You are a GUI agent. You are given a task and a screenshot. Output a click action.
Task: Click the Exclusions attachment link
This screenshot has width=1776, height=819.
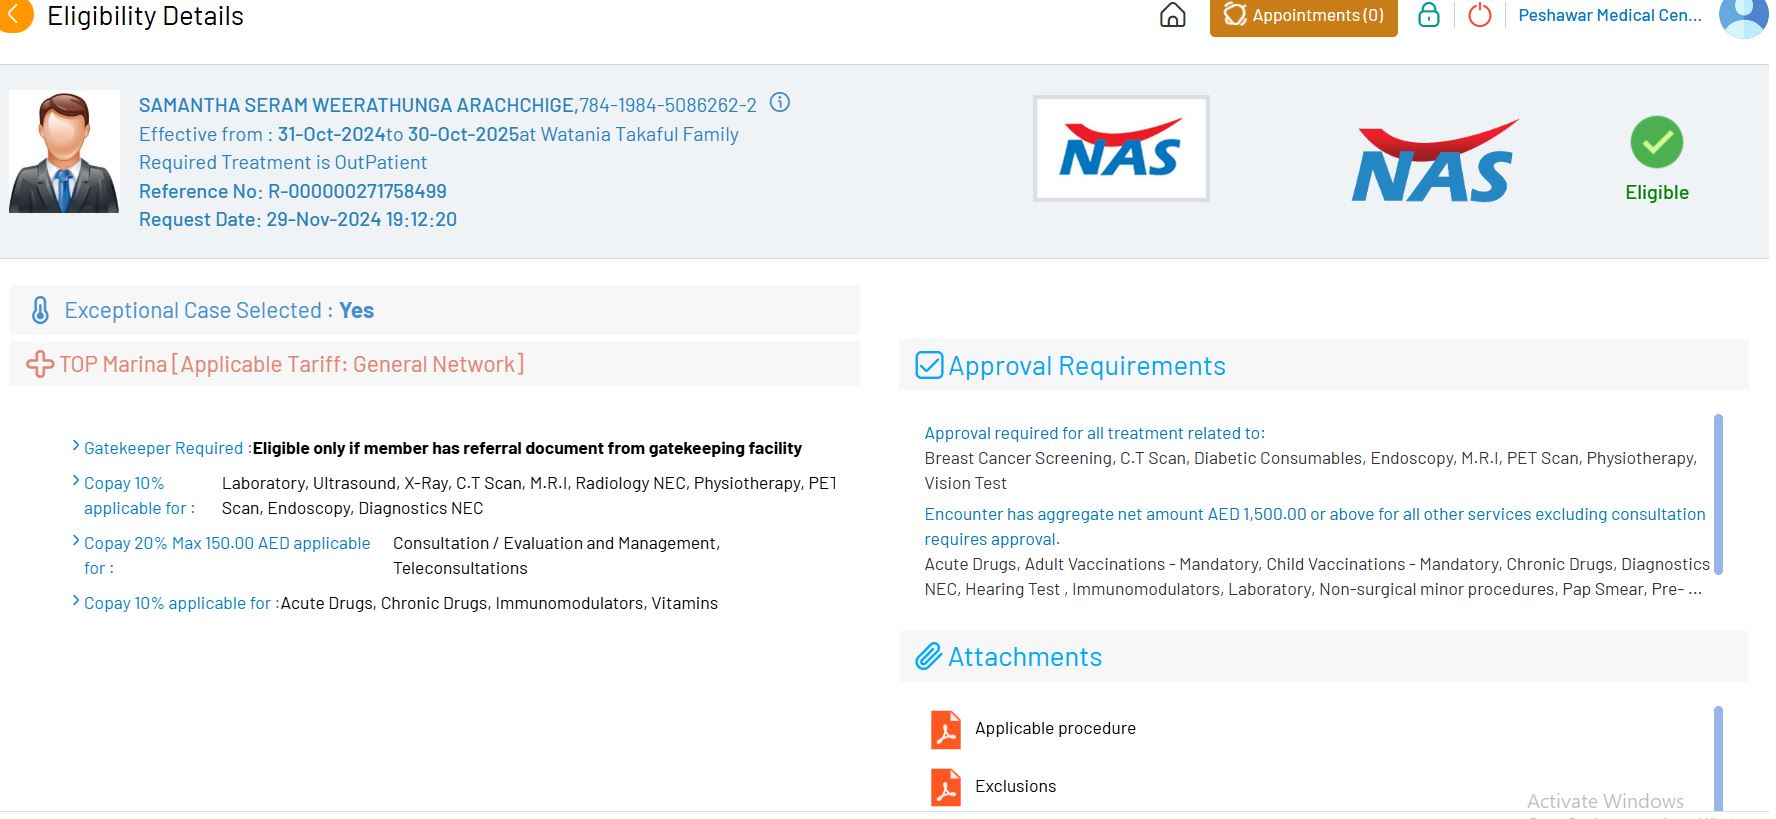(1015, 787)
